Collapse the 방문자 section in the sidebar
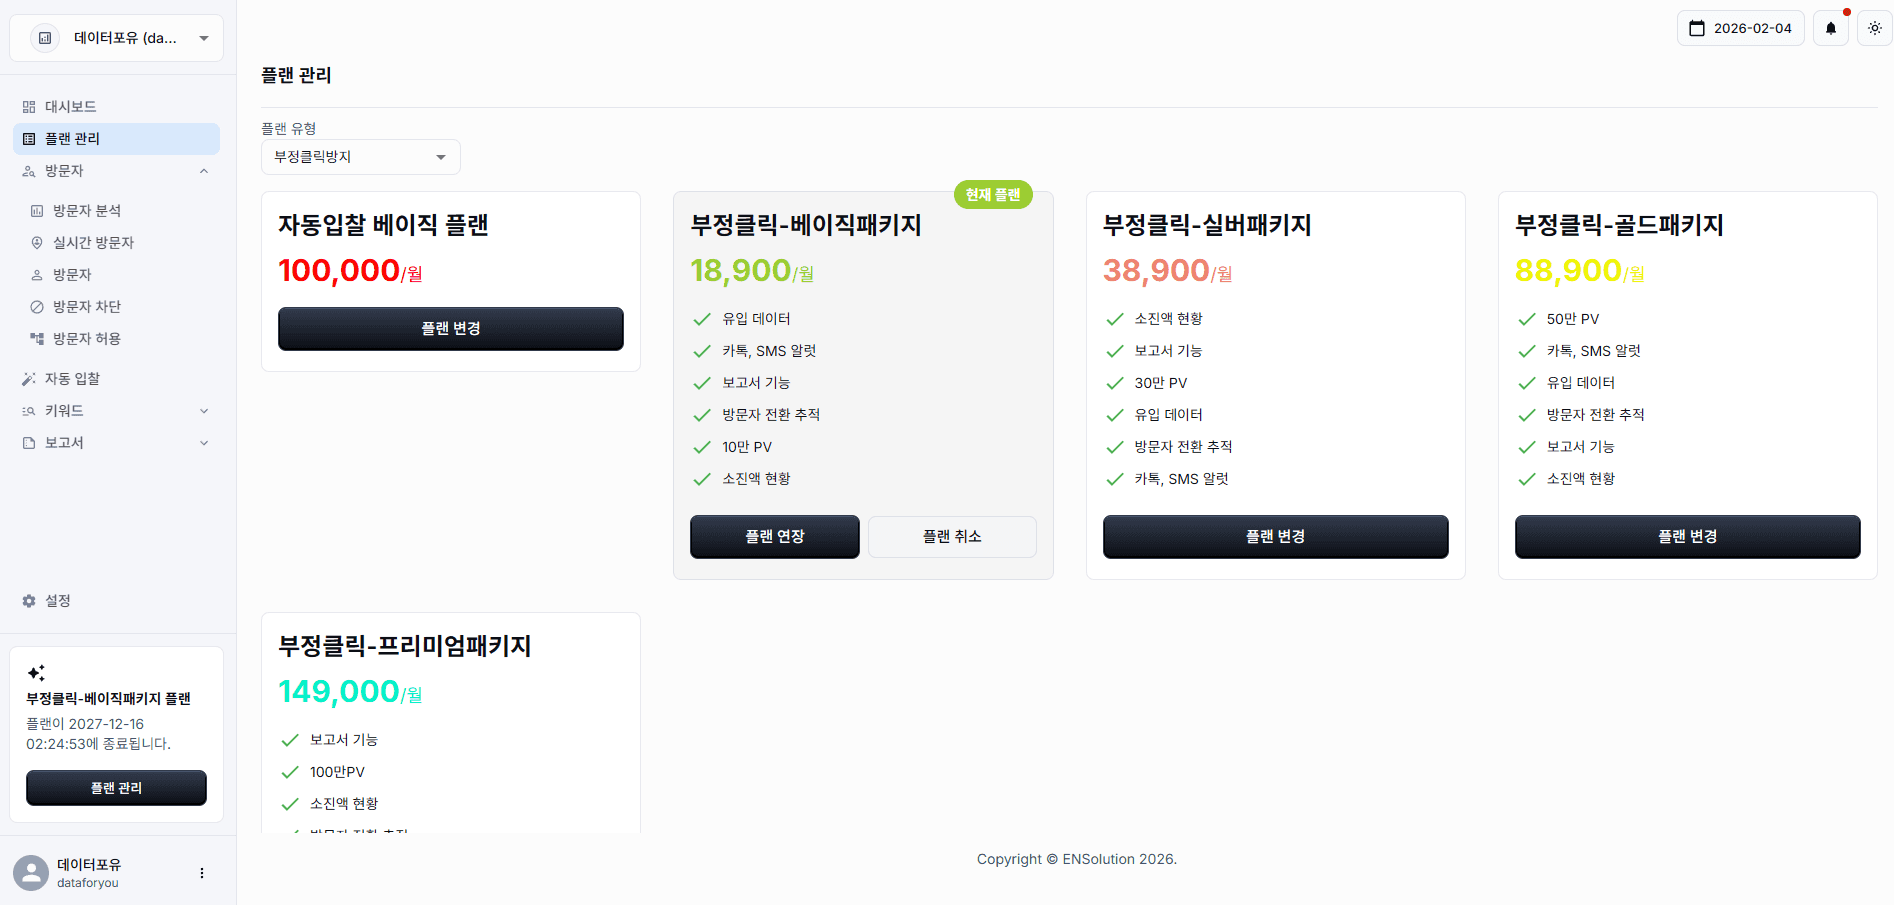The width and height of the screenshot is (1894, 905). pyautogui.click(x=204, y=170)
